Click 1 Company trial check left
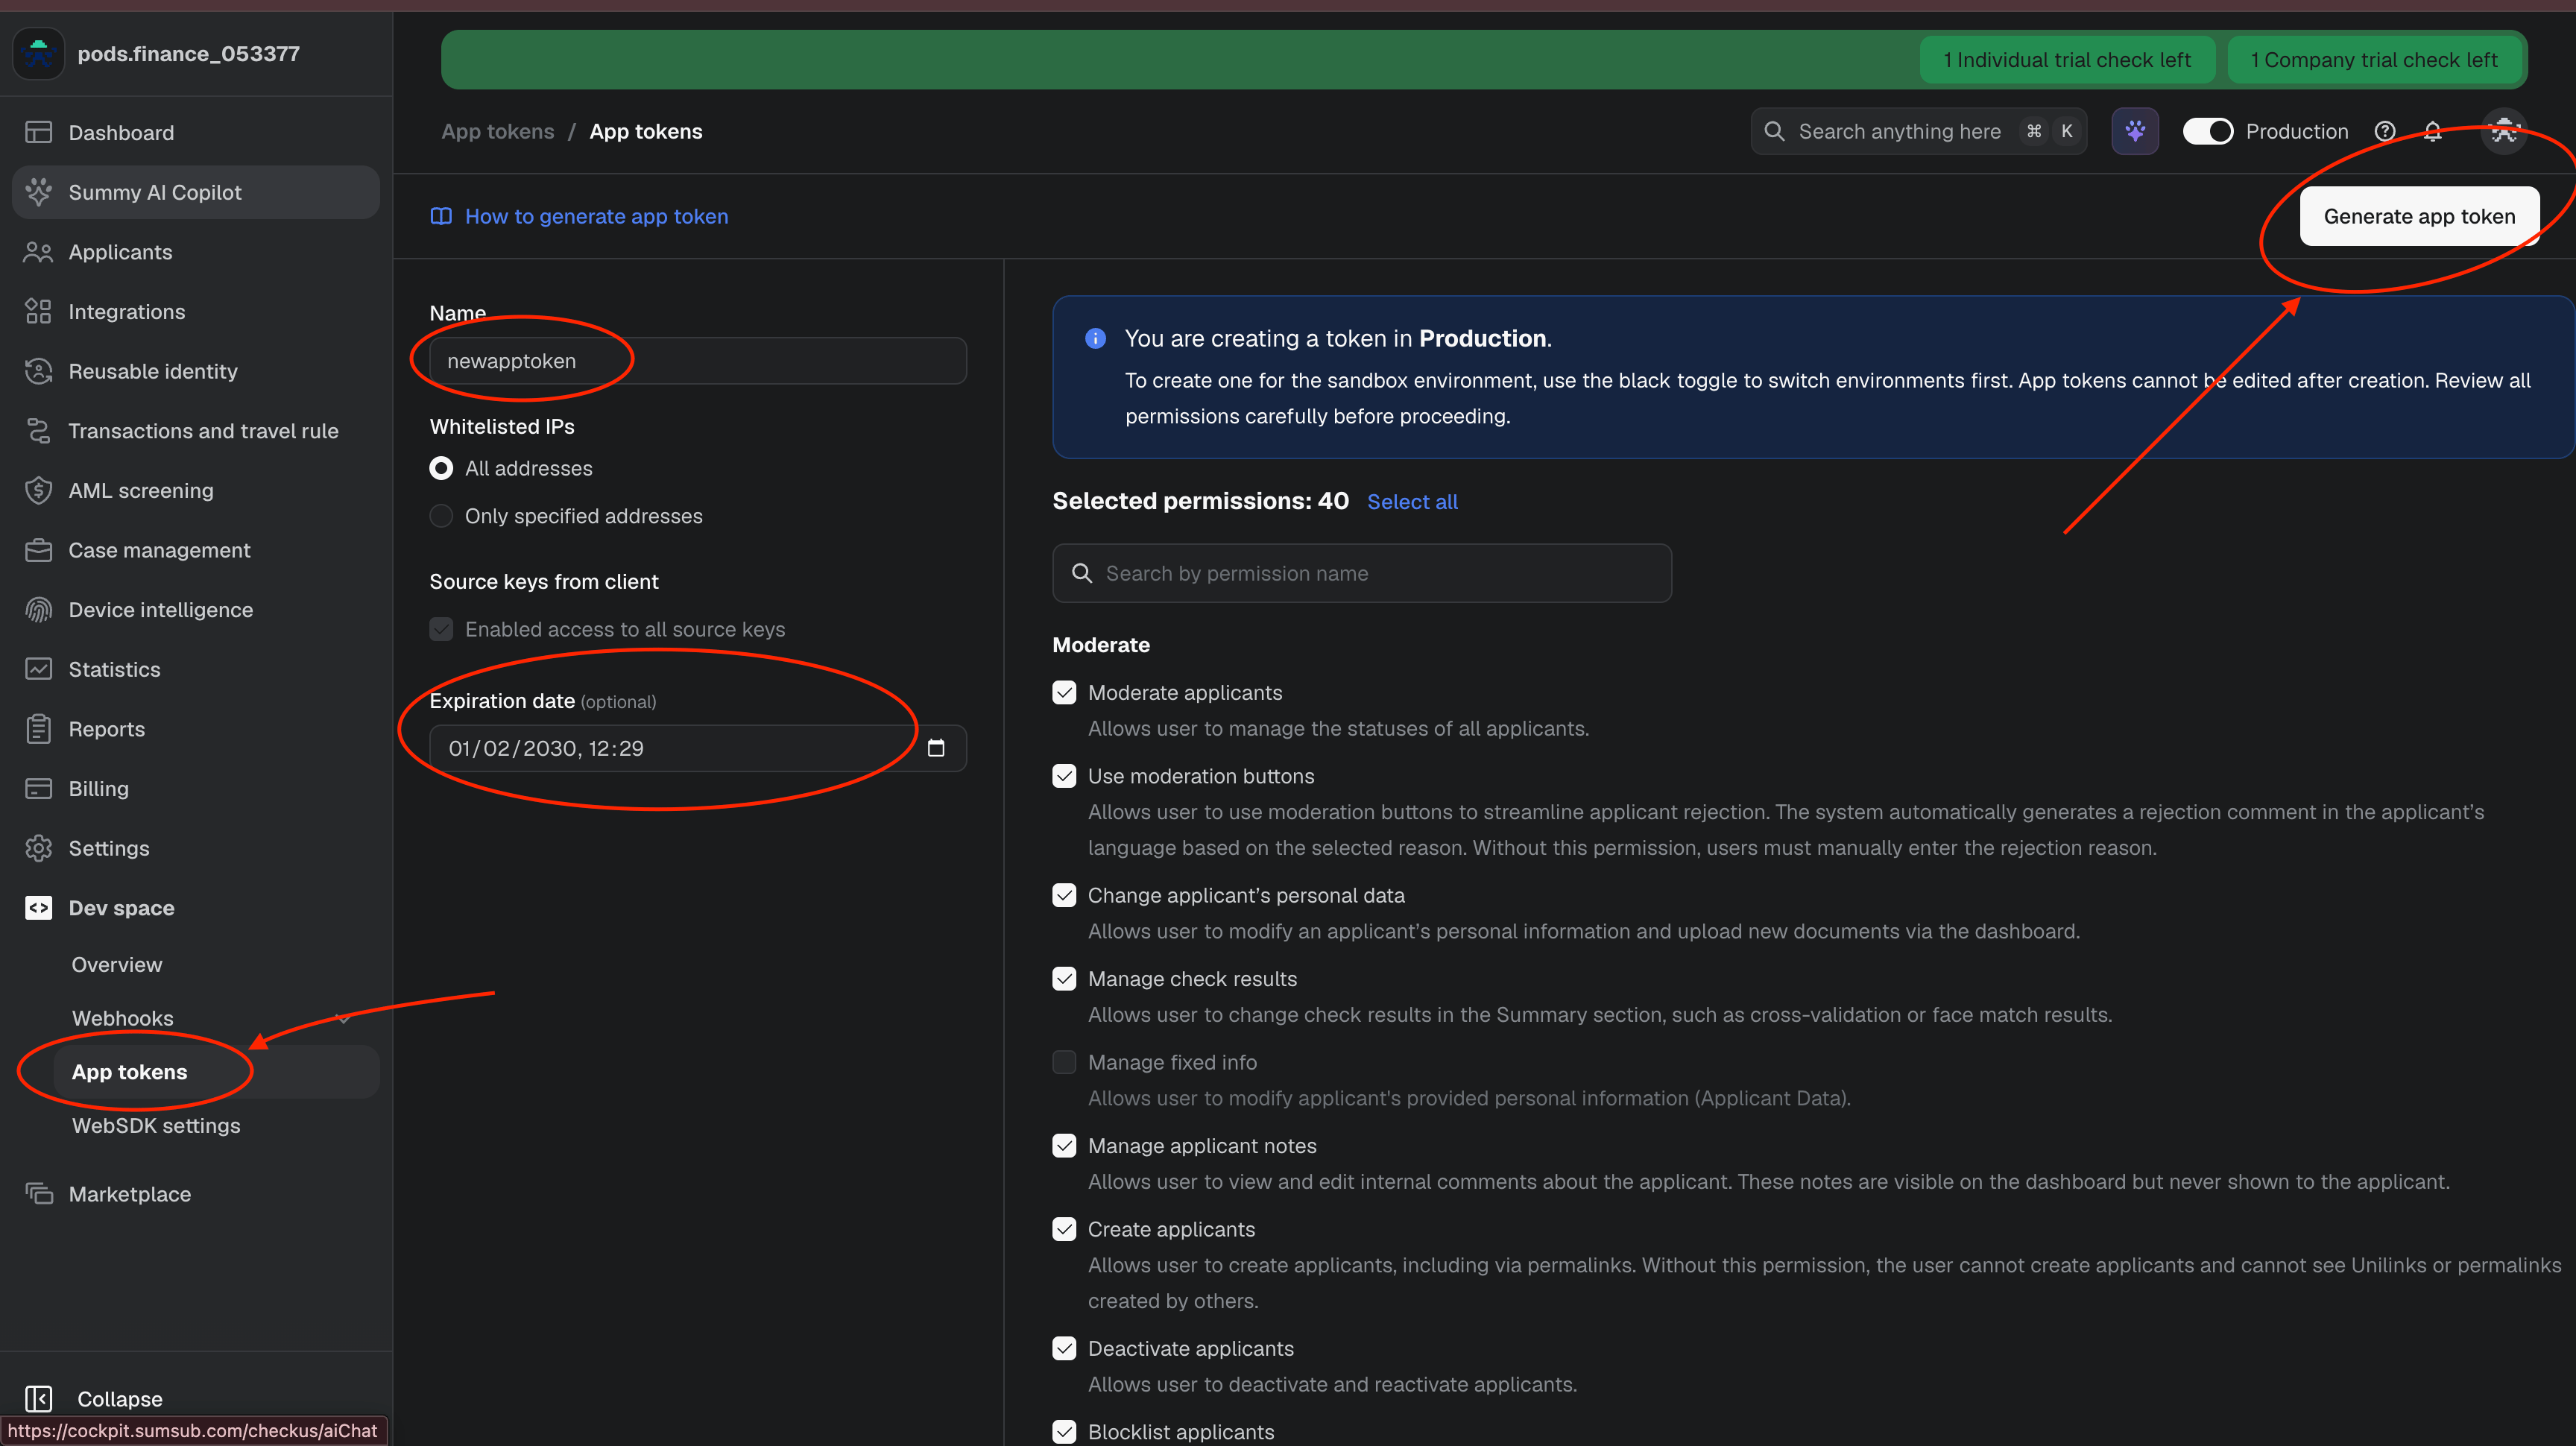 (x=2374, y=60)
